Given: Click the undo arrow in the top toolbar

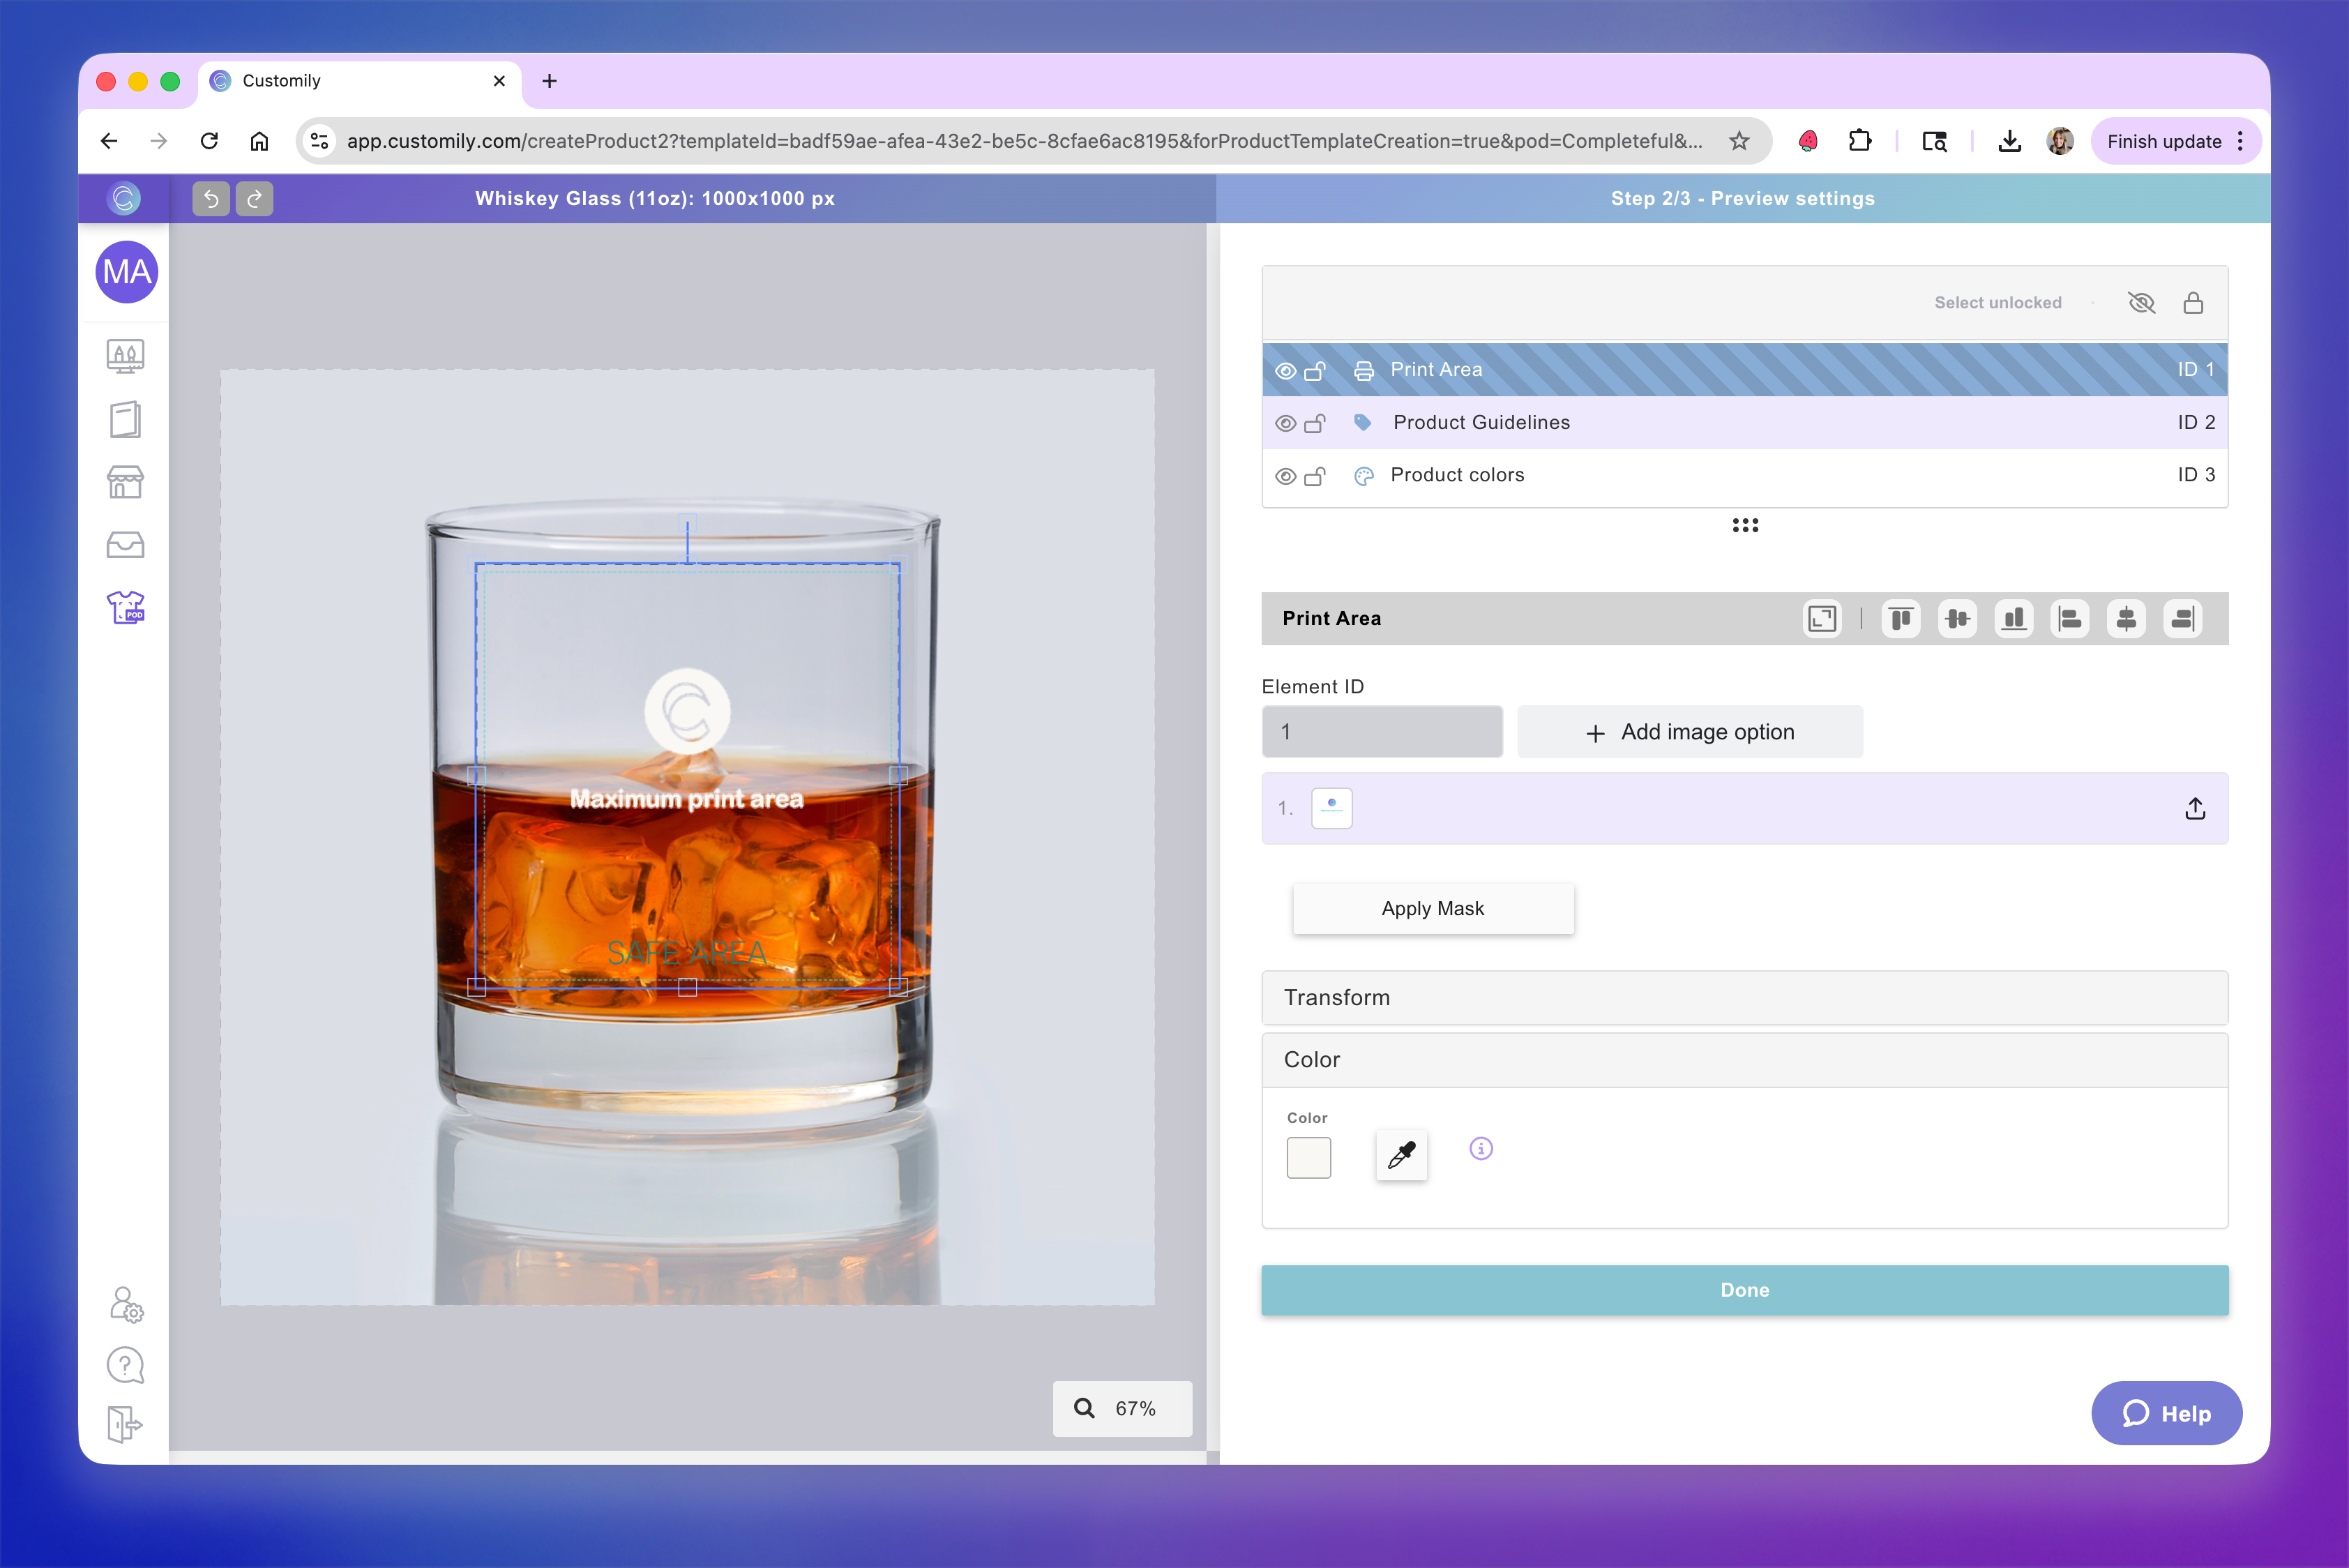Looking at the screenshot, I should click(210, 198).
